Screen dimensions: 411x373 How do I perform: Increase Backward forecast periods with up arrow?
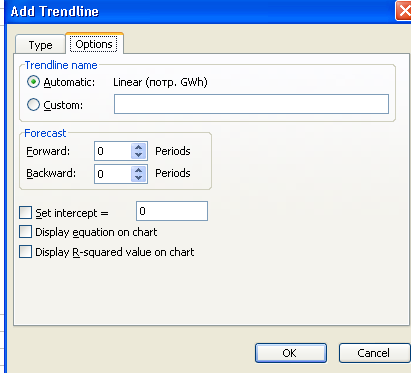point(139,170)
